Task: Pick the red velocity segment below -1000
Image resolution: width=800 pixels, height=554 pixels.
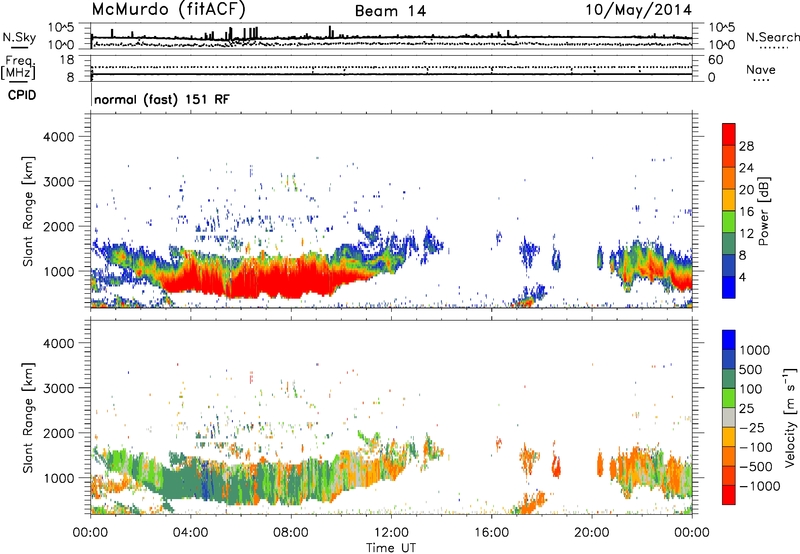Action: 729,495
